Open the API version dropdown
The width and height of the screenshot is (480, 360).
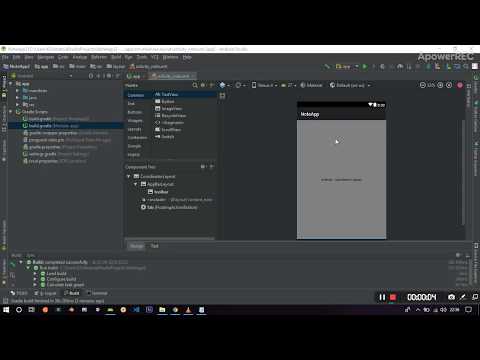[289, 85]
